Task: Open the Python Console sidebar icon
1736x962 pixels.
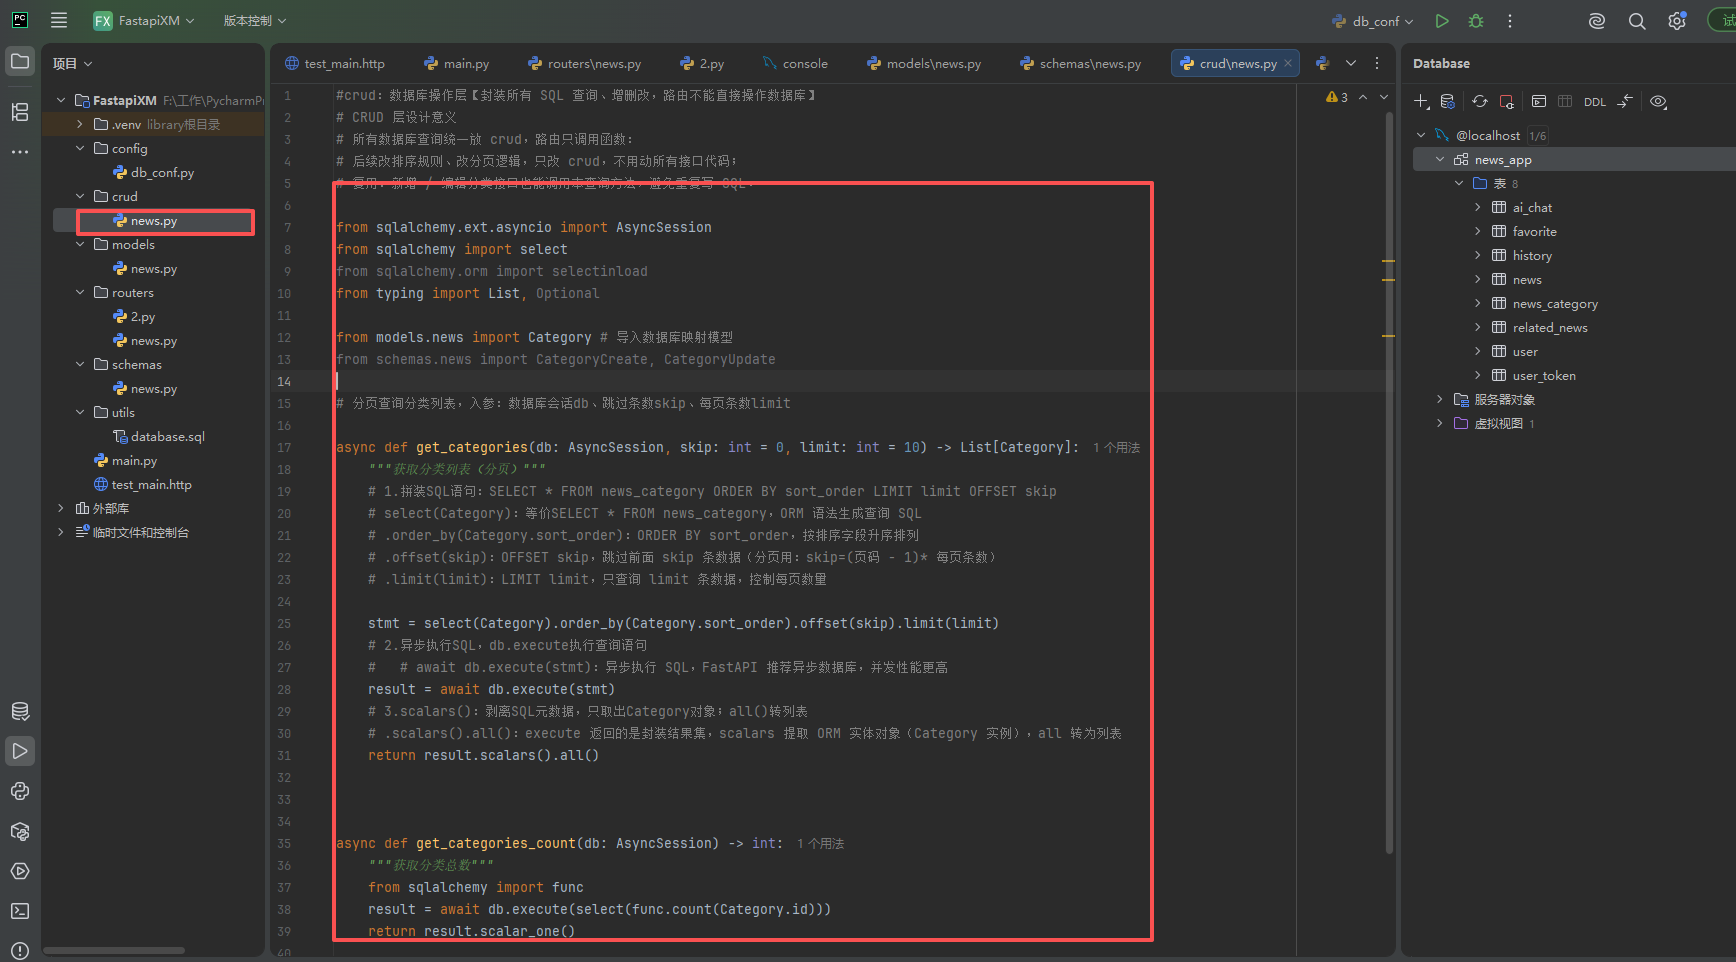Action: (20, 791)
